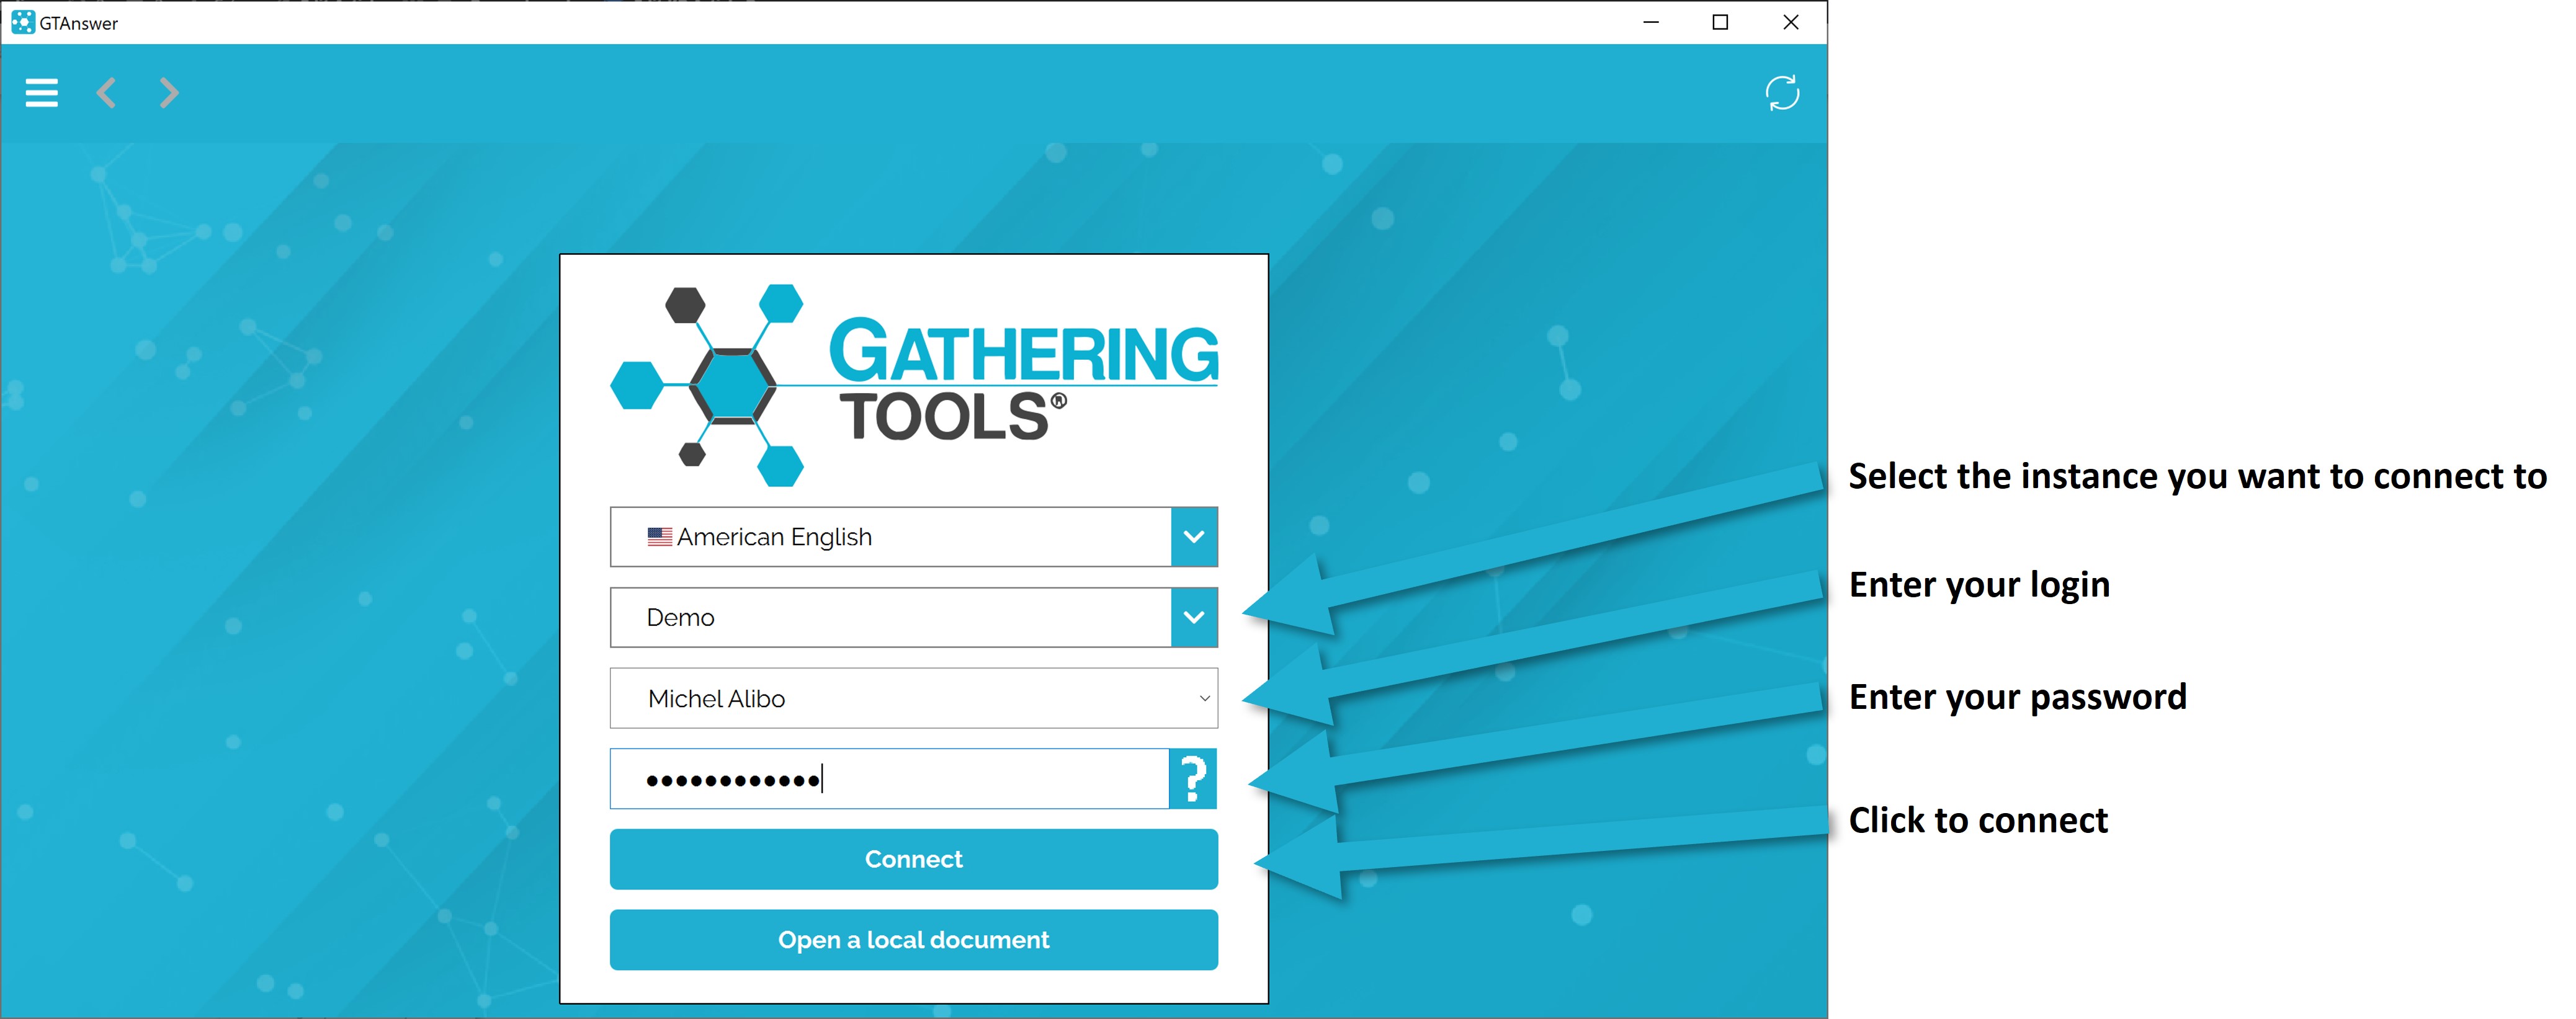Viewport: 2576px width, 1019px height.
Task: Minimize the GTAnswer window
Action: (1651, 22)
